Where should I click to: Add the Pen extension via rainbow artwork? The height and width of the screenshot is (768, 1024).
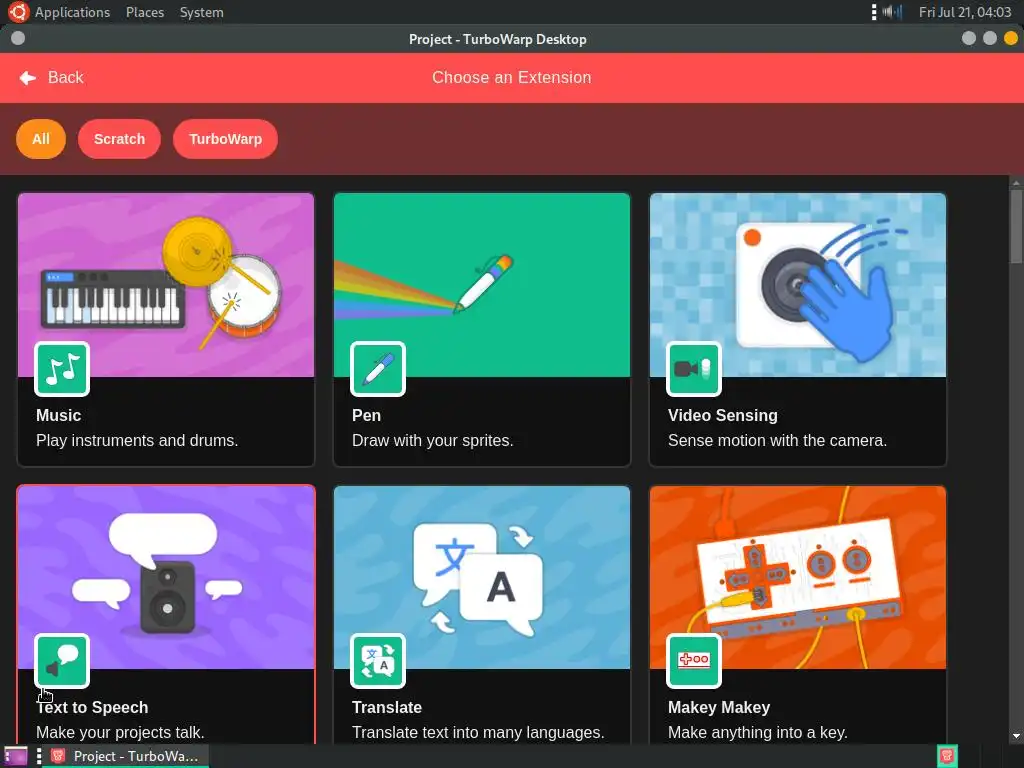coord(482,285)
